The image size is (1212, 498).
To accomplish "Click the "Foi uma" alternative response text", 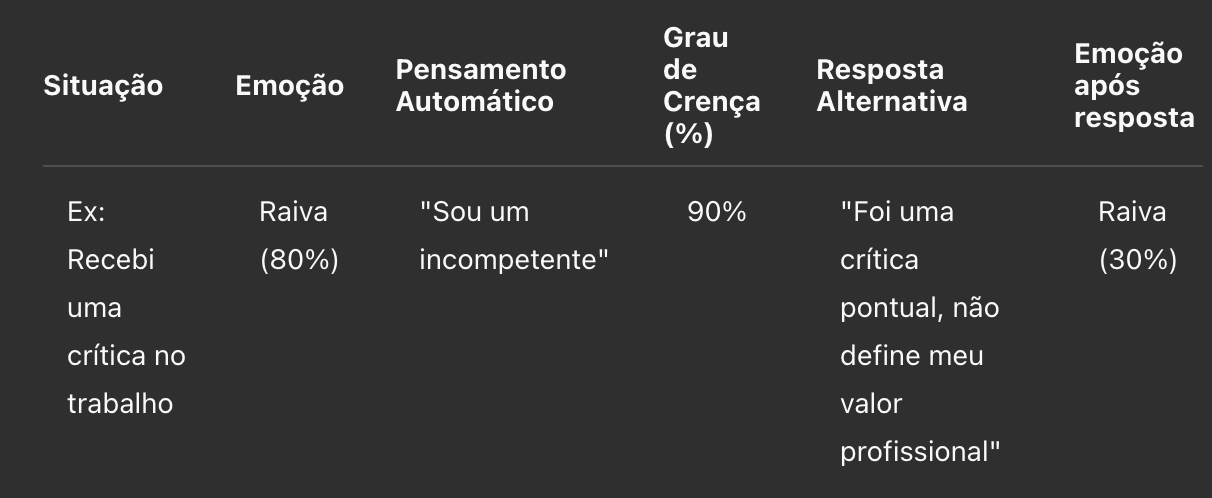I will [897, 213].
